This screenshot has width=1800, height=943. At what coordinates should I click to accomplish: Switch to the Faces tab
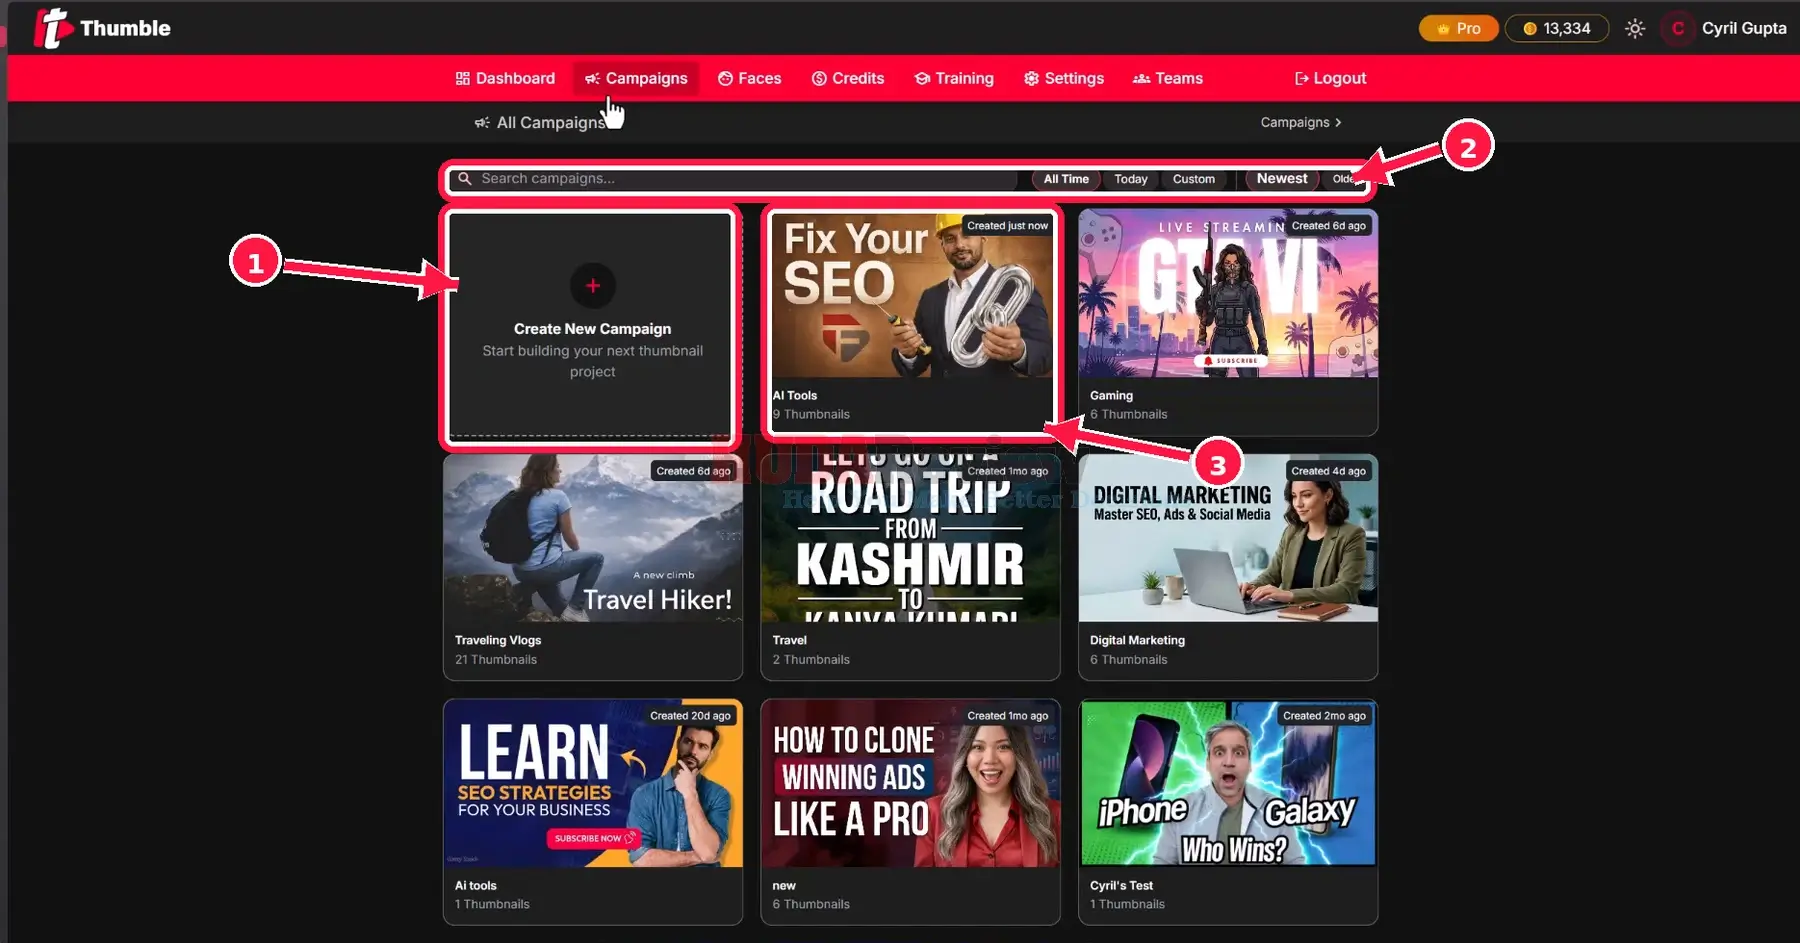click(x=749, y=78)
